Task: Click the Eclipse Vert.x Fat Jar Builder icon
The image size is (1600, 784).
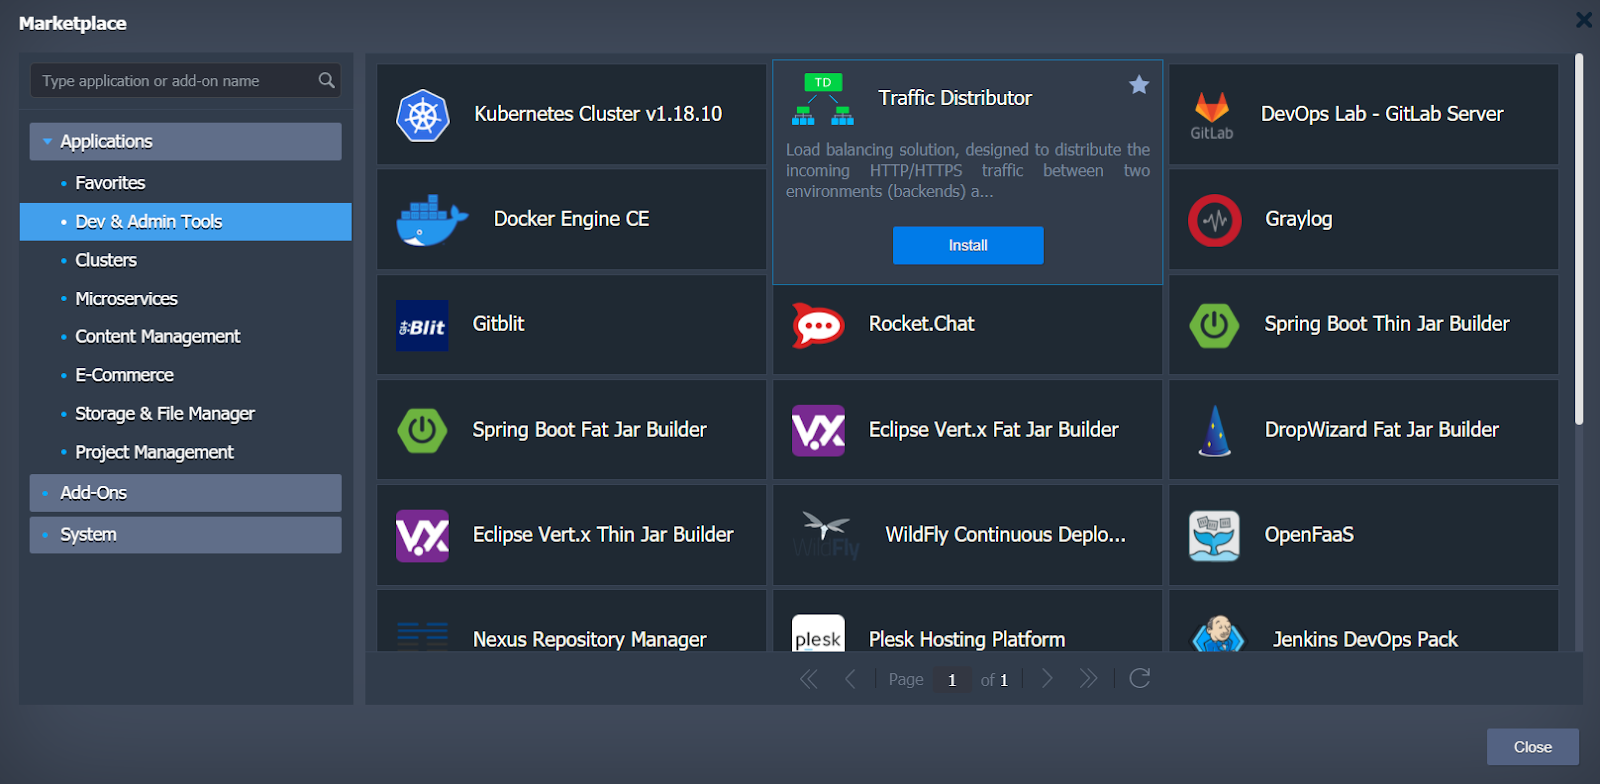Action: click(818, 431)
